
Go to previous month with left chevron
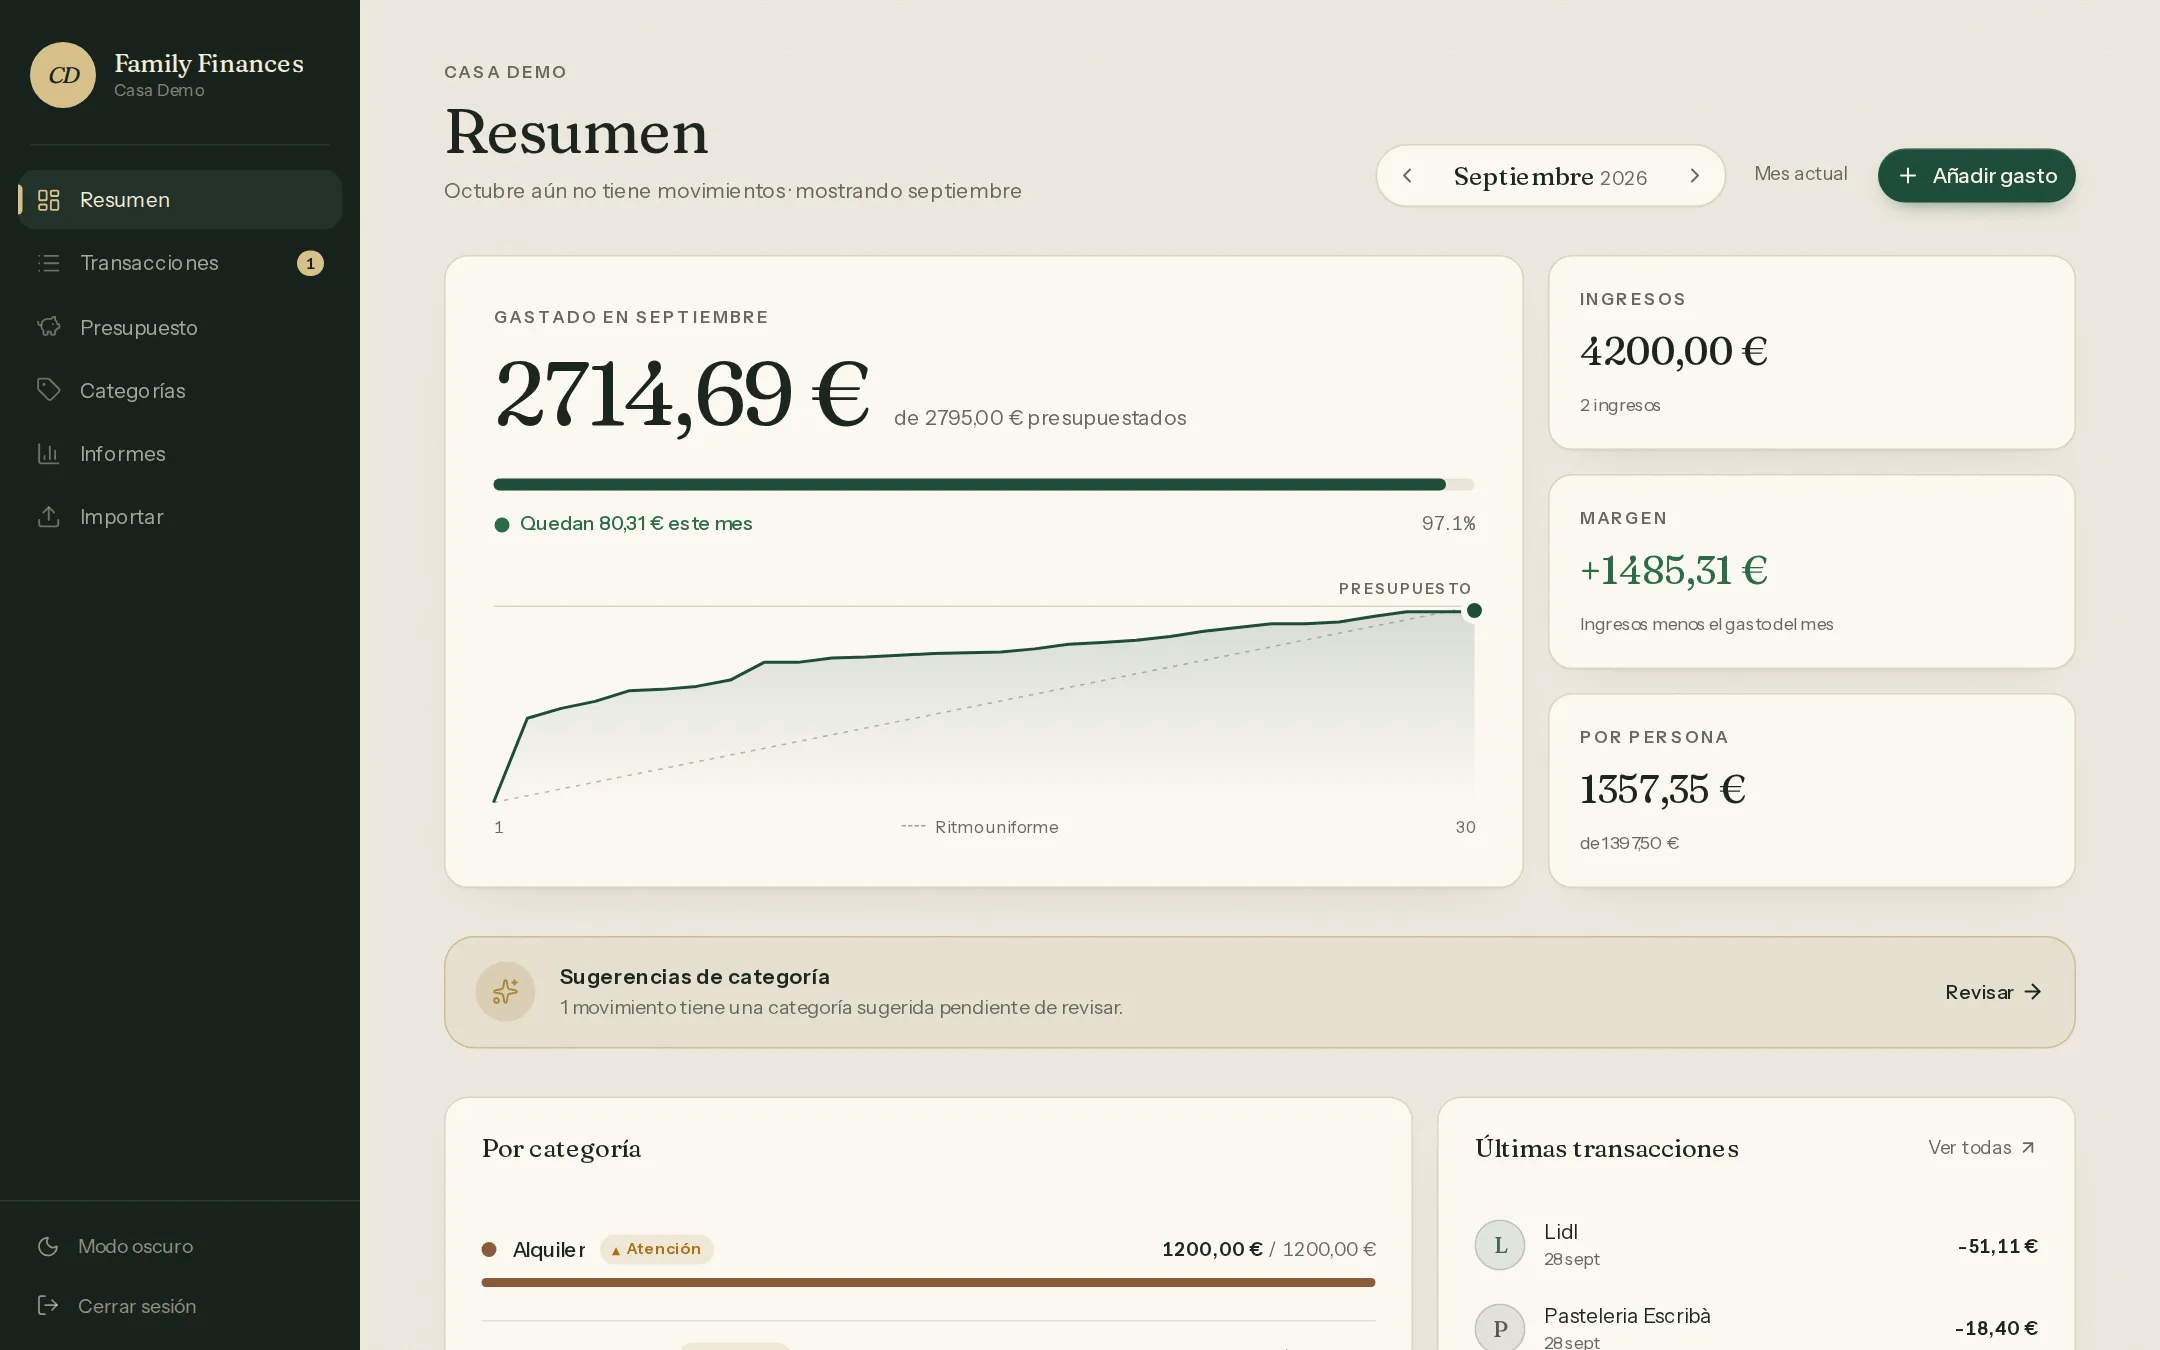click(1407, 176)
